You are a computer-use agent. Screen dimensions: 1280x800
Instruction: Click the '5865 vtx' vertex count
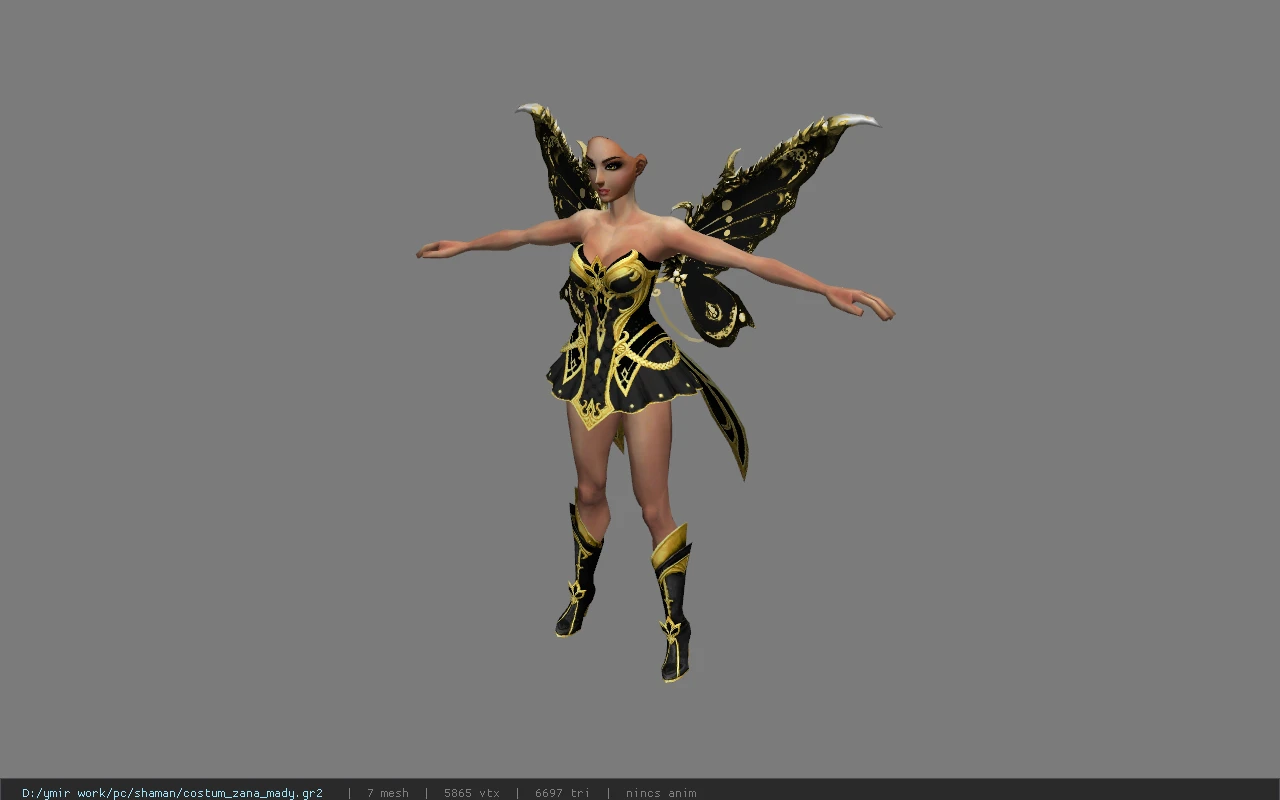tap(472, 793)
